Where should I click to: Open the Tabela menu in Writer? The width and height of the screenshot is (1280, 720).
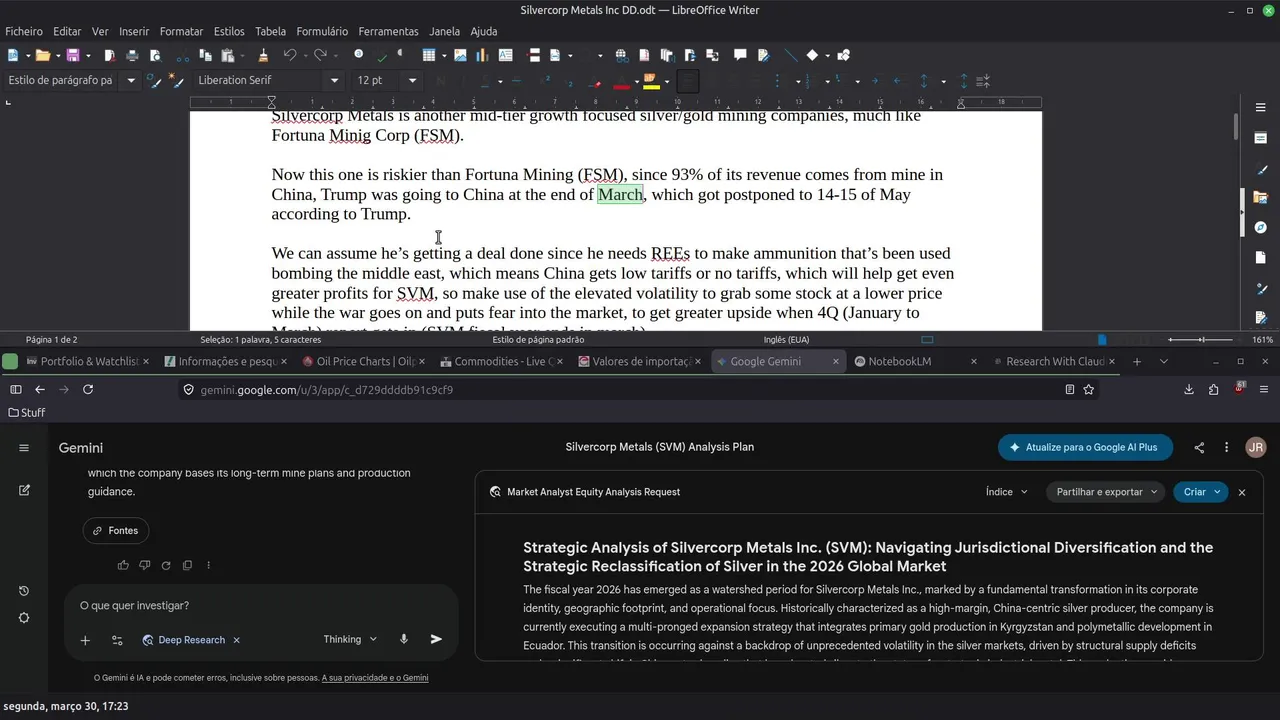pos(270,32)
